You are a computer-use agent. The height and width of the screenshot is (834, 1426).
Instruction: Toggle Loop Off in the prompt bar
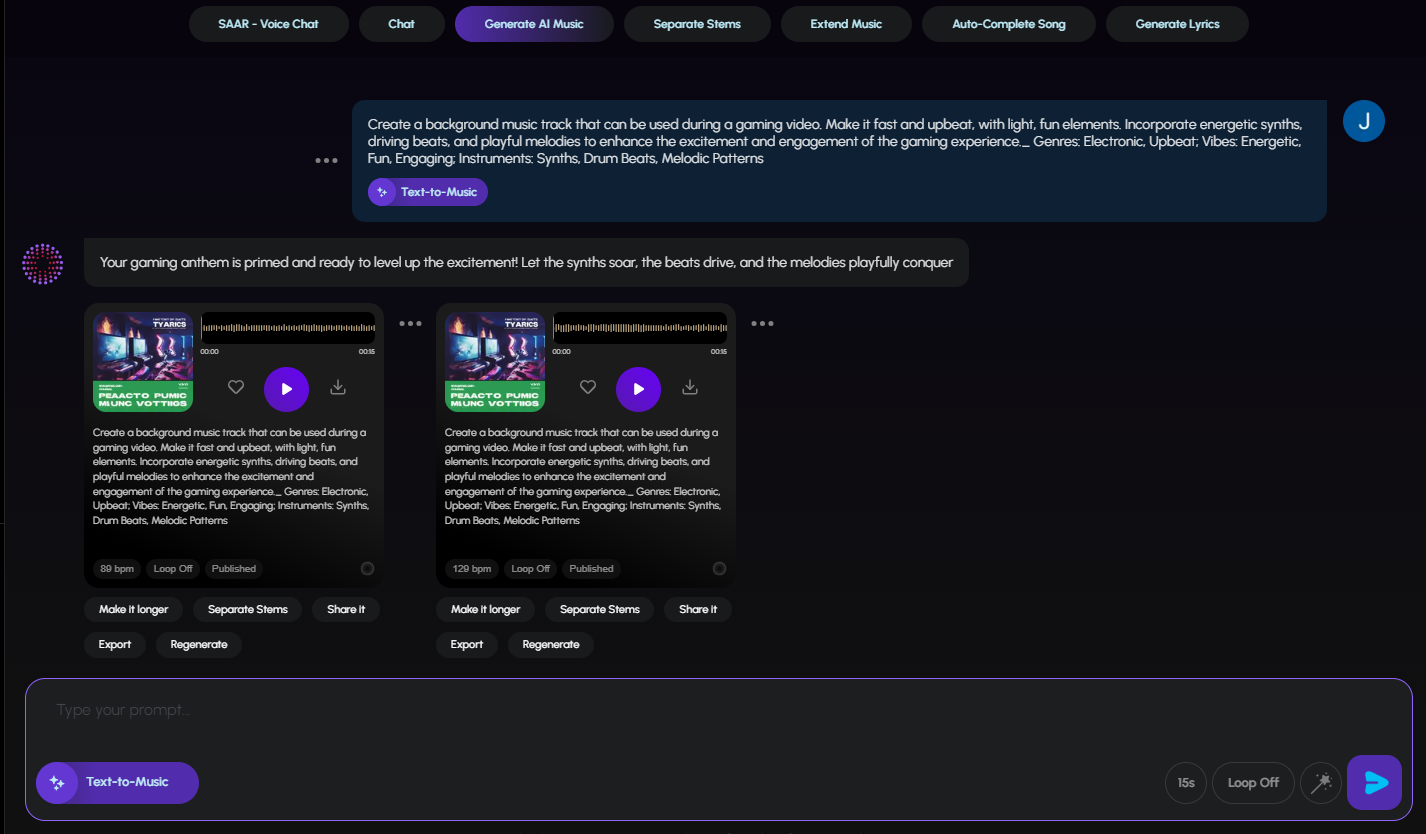[1253, 783]
